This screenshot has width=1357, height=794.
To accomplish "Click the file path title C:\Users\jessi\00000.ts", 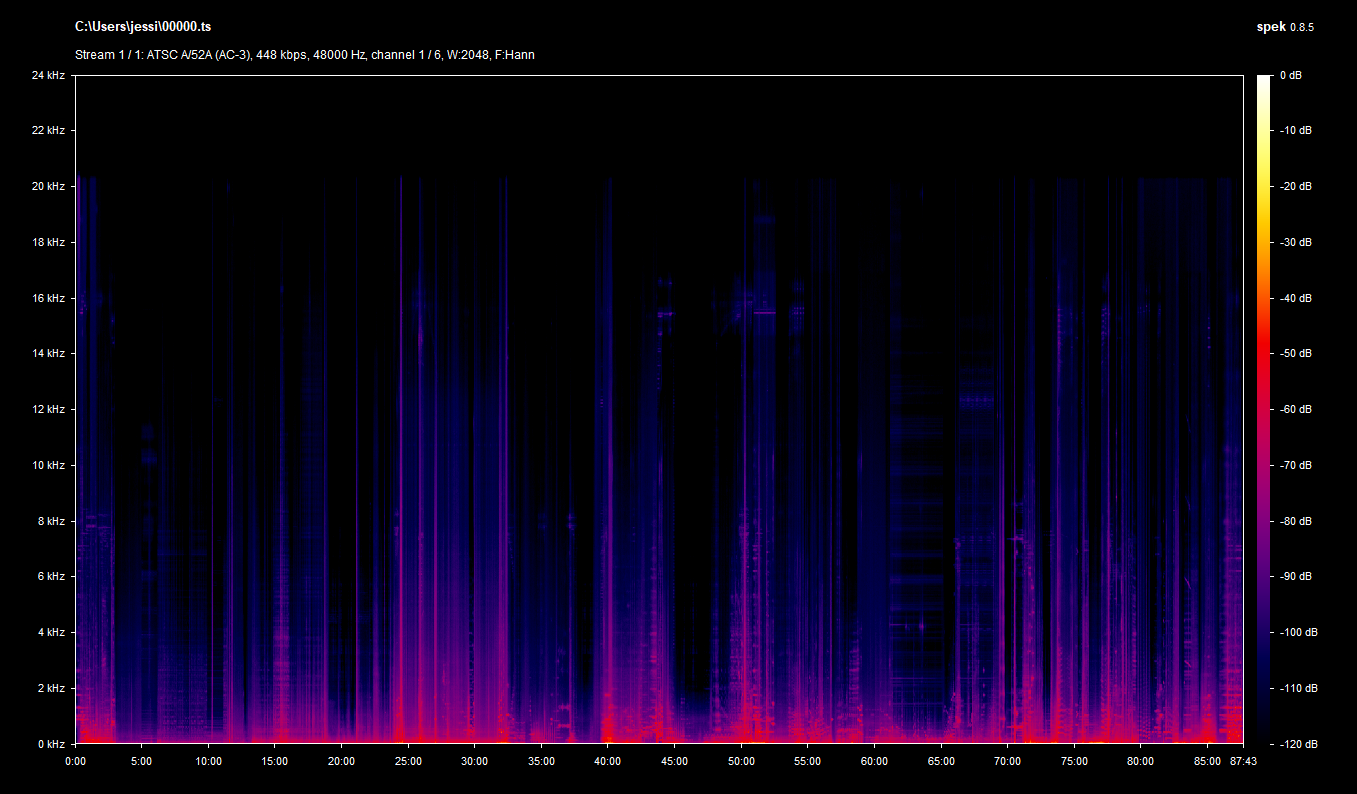I will tap(142, 27).
